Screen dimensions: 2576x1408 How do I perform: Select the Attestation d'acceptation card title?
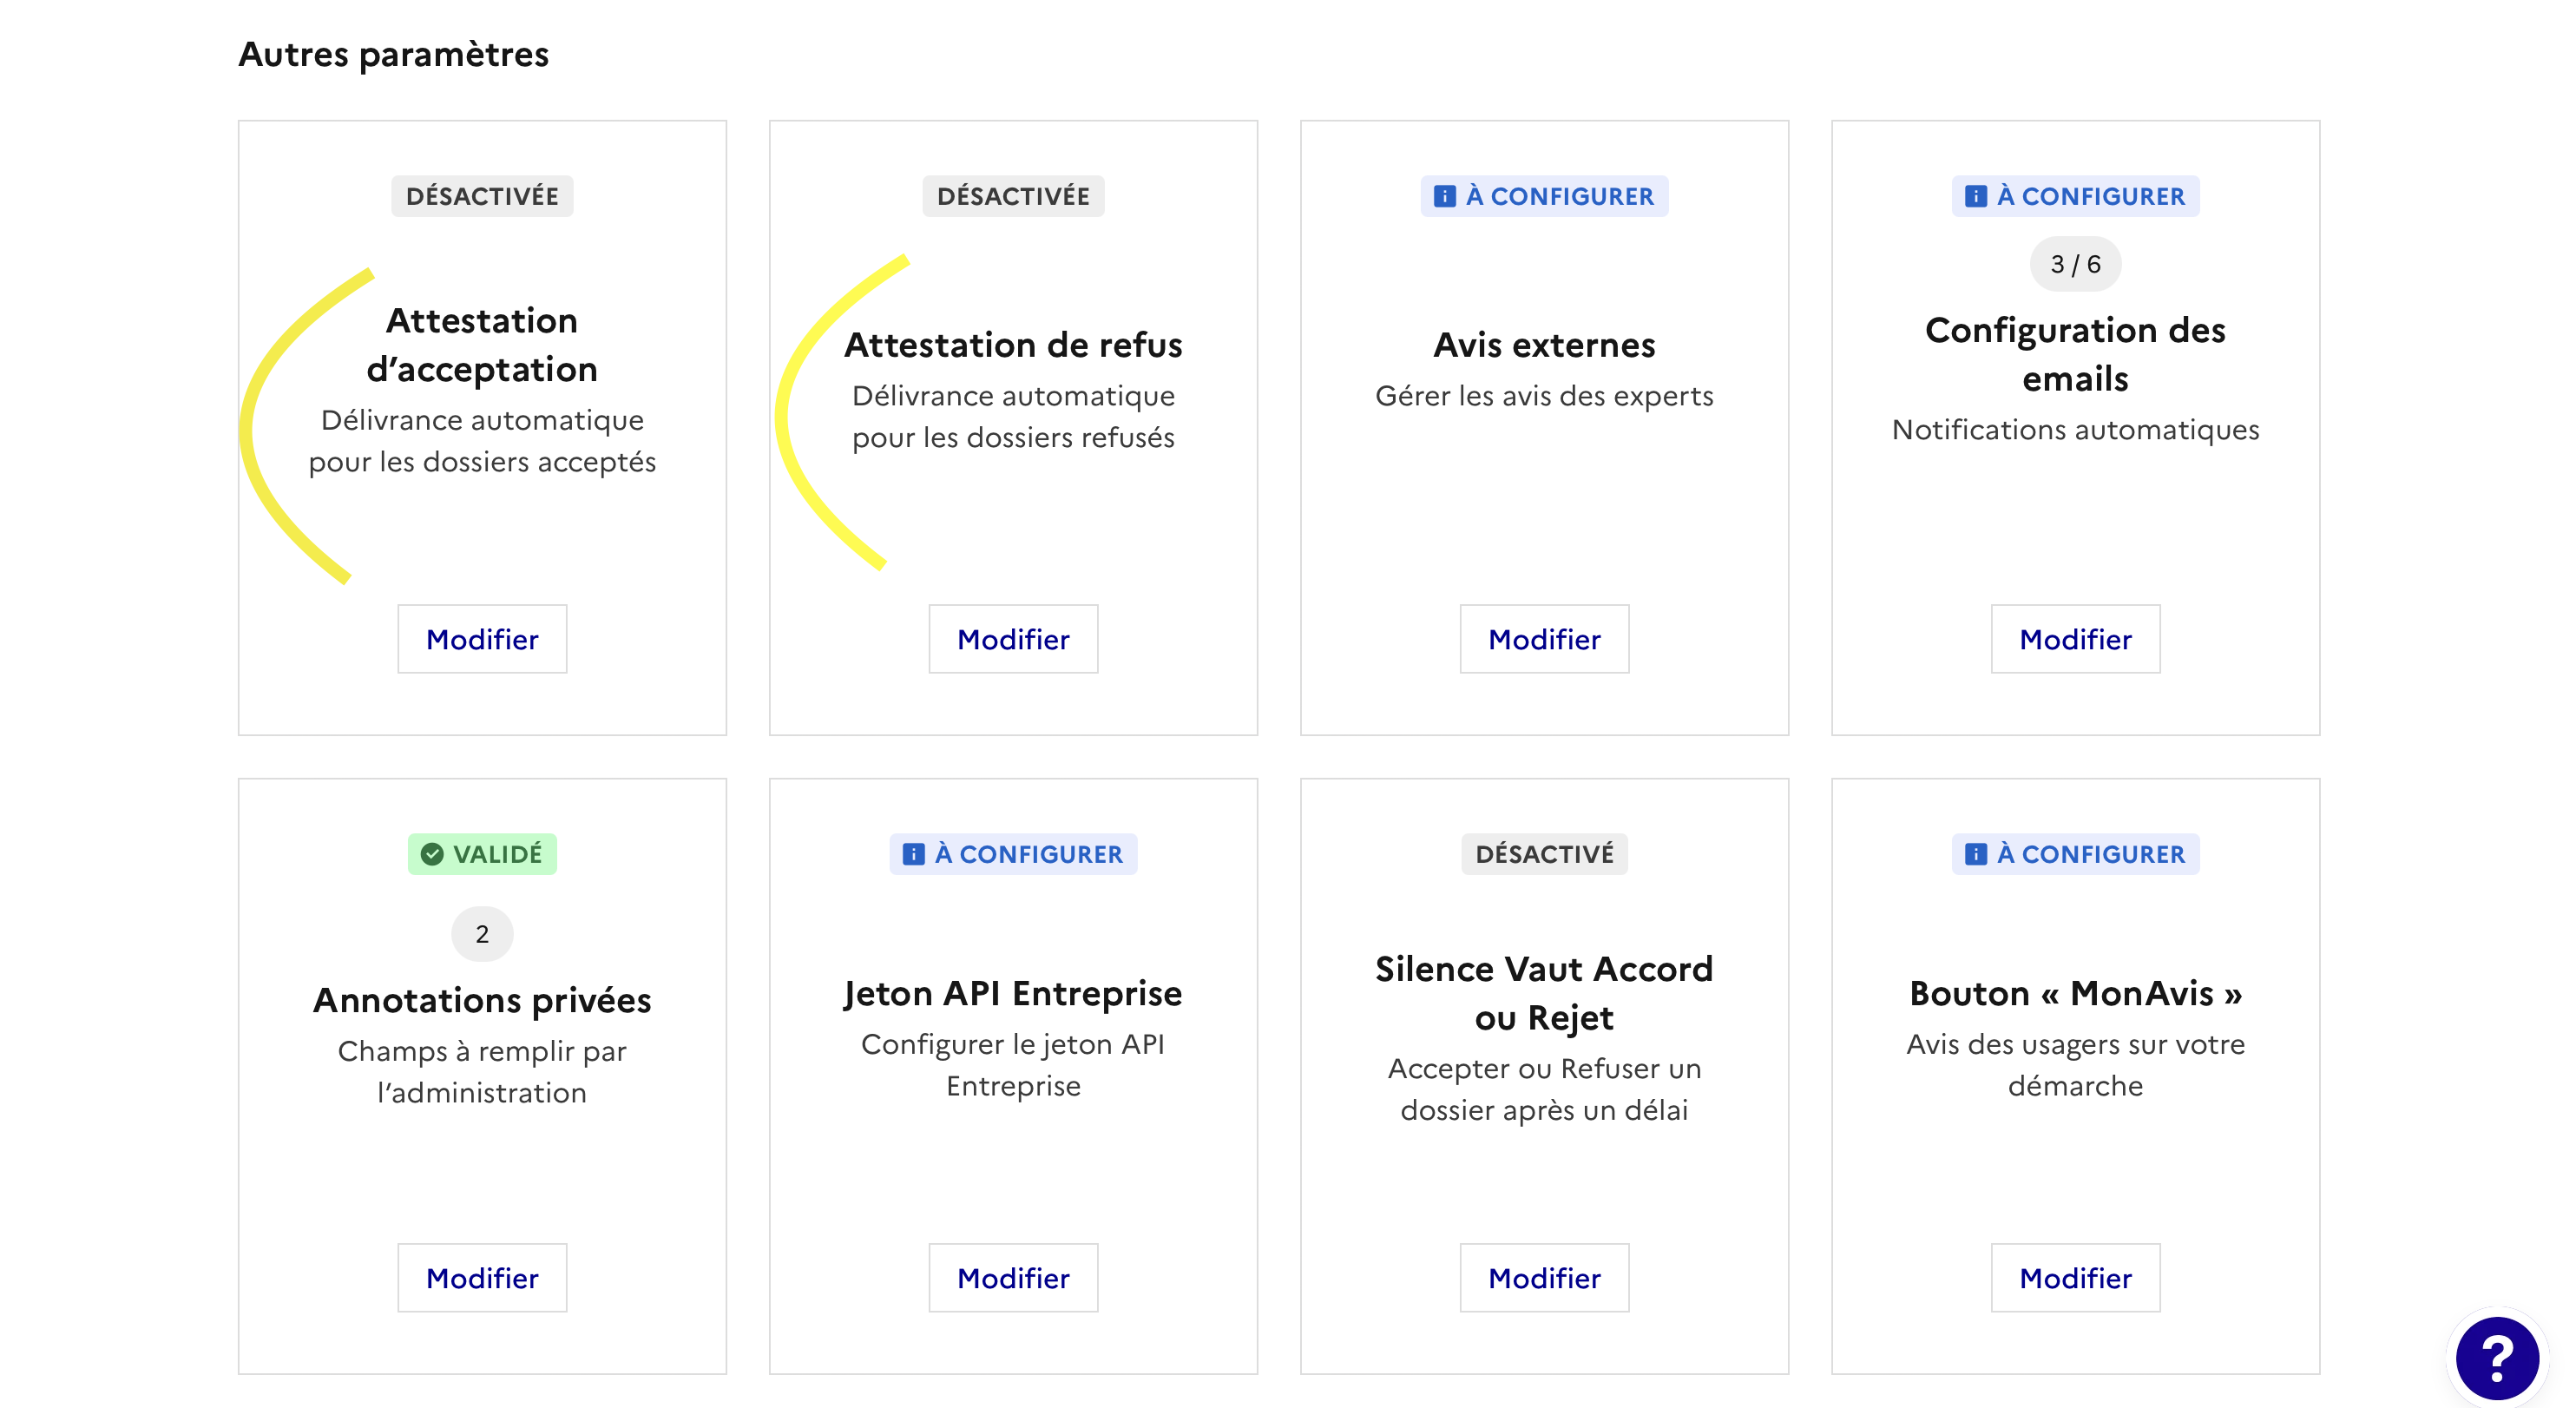[x=482, y=345]
